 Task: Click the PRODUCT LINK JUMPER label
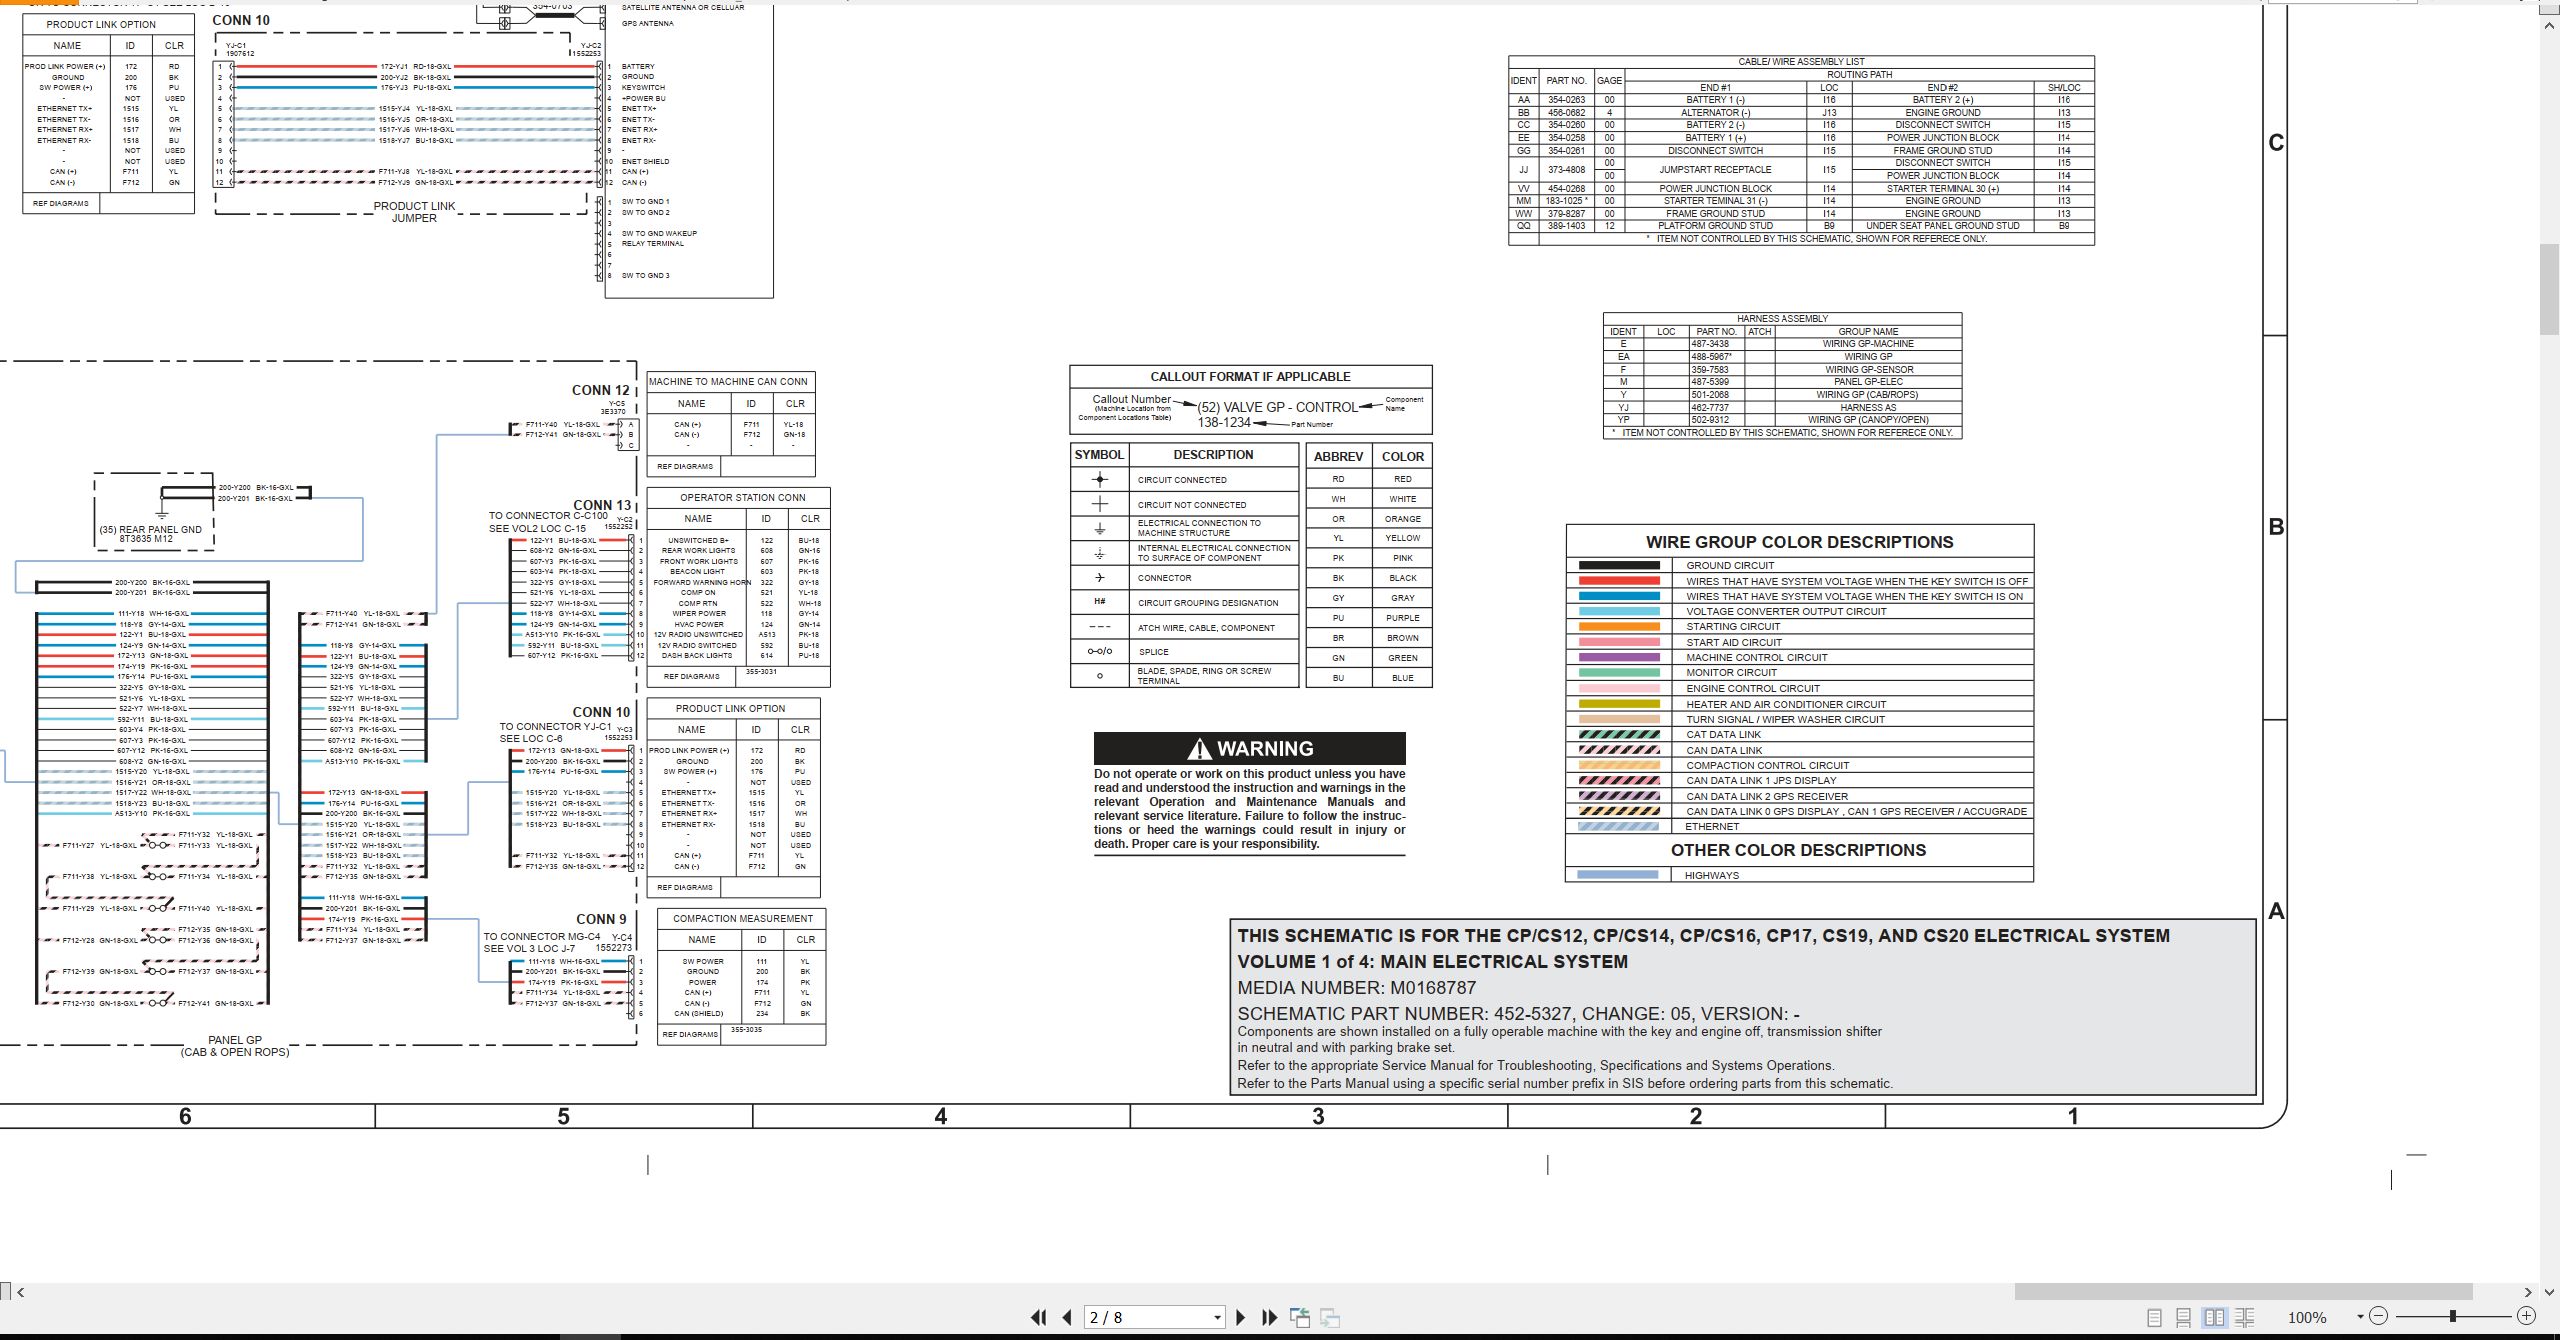pyautogui.click(x=414, y=212)
